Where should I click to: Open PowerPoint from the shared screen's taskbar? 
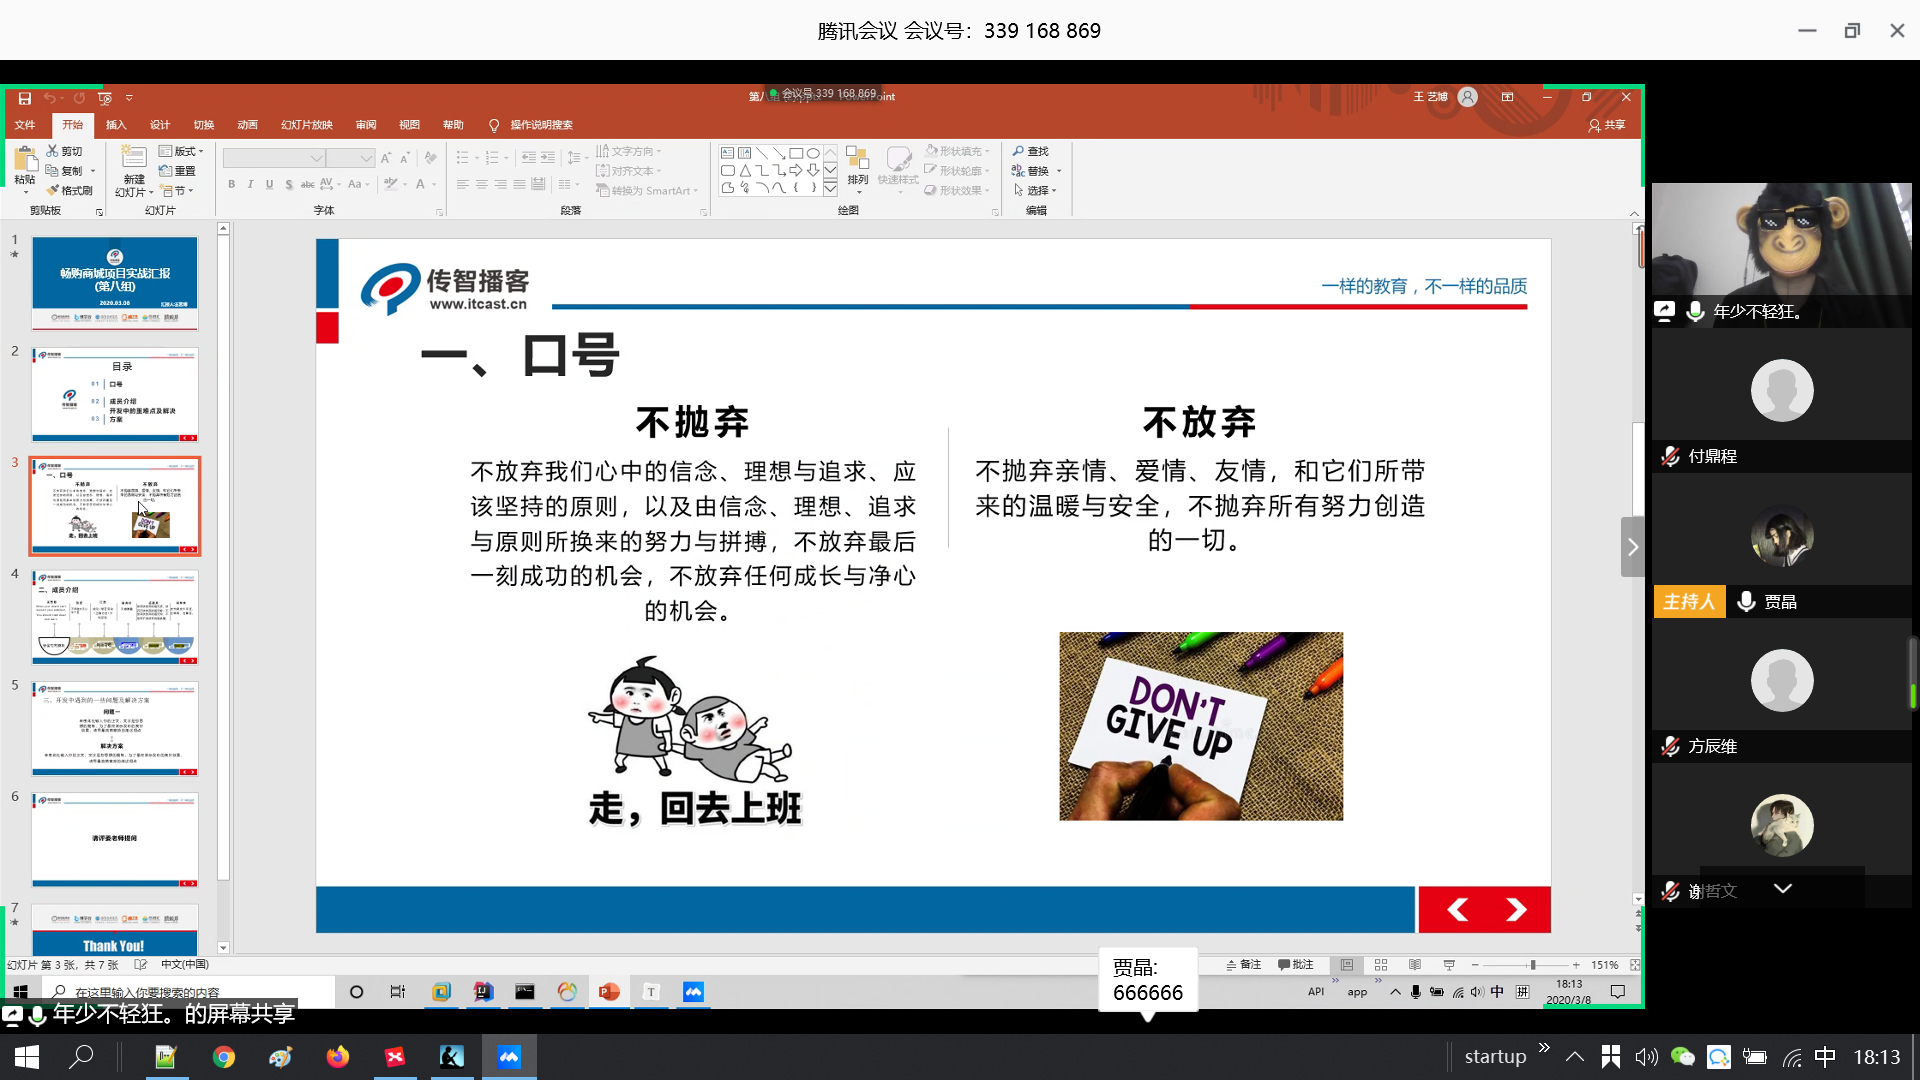click(609, 992)
